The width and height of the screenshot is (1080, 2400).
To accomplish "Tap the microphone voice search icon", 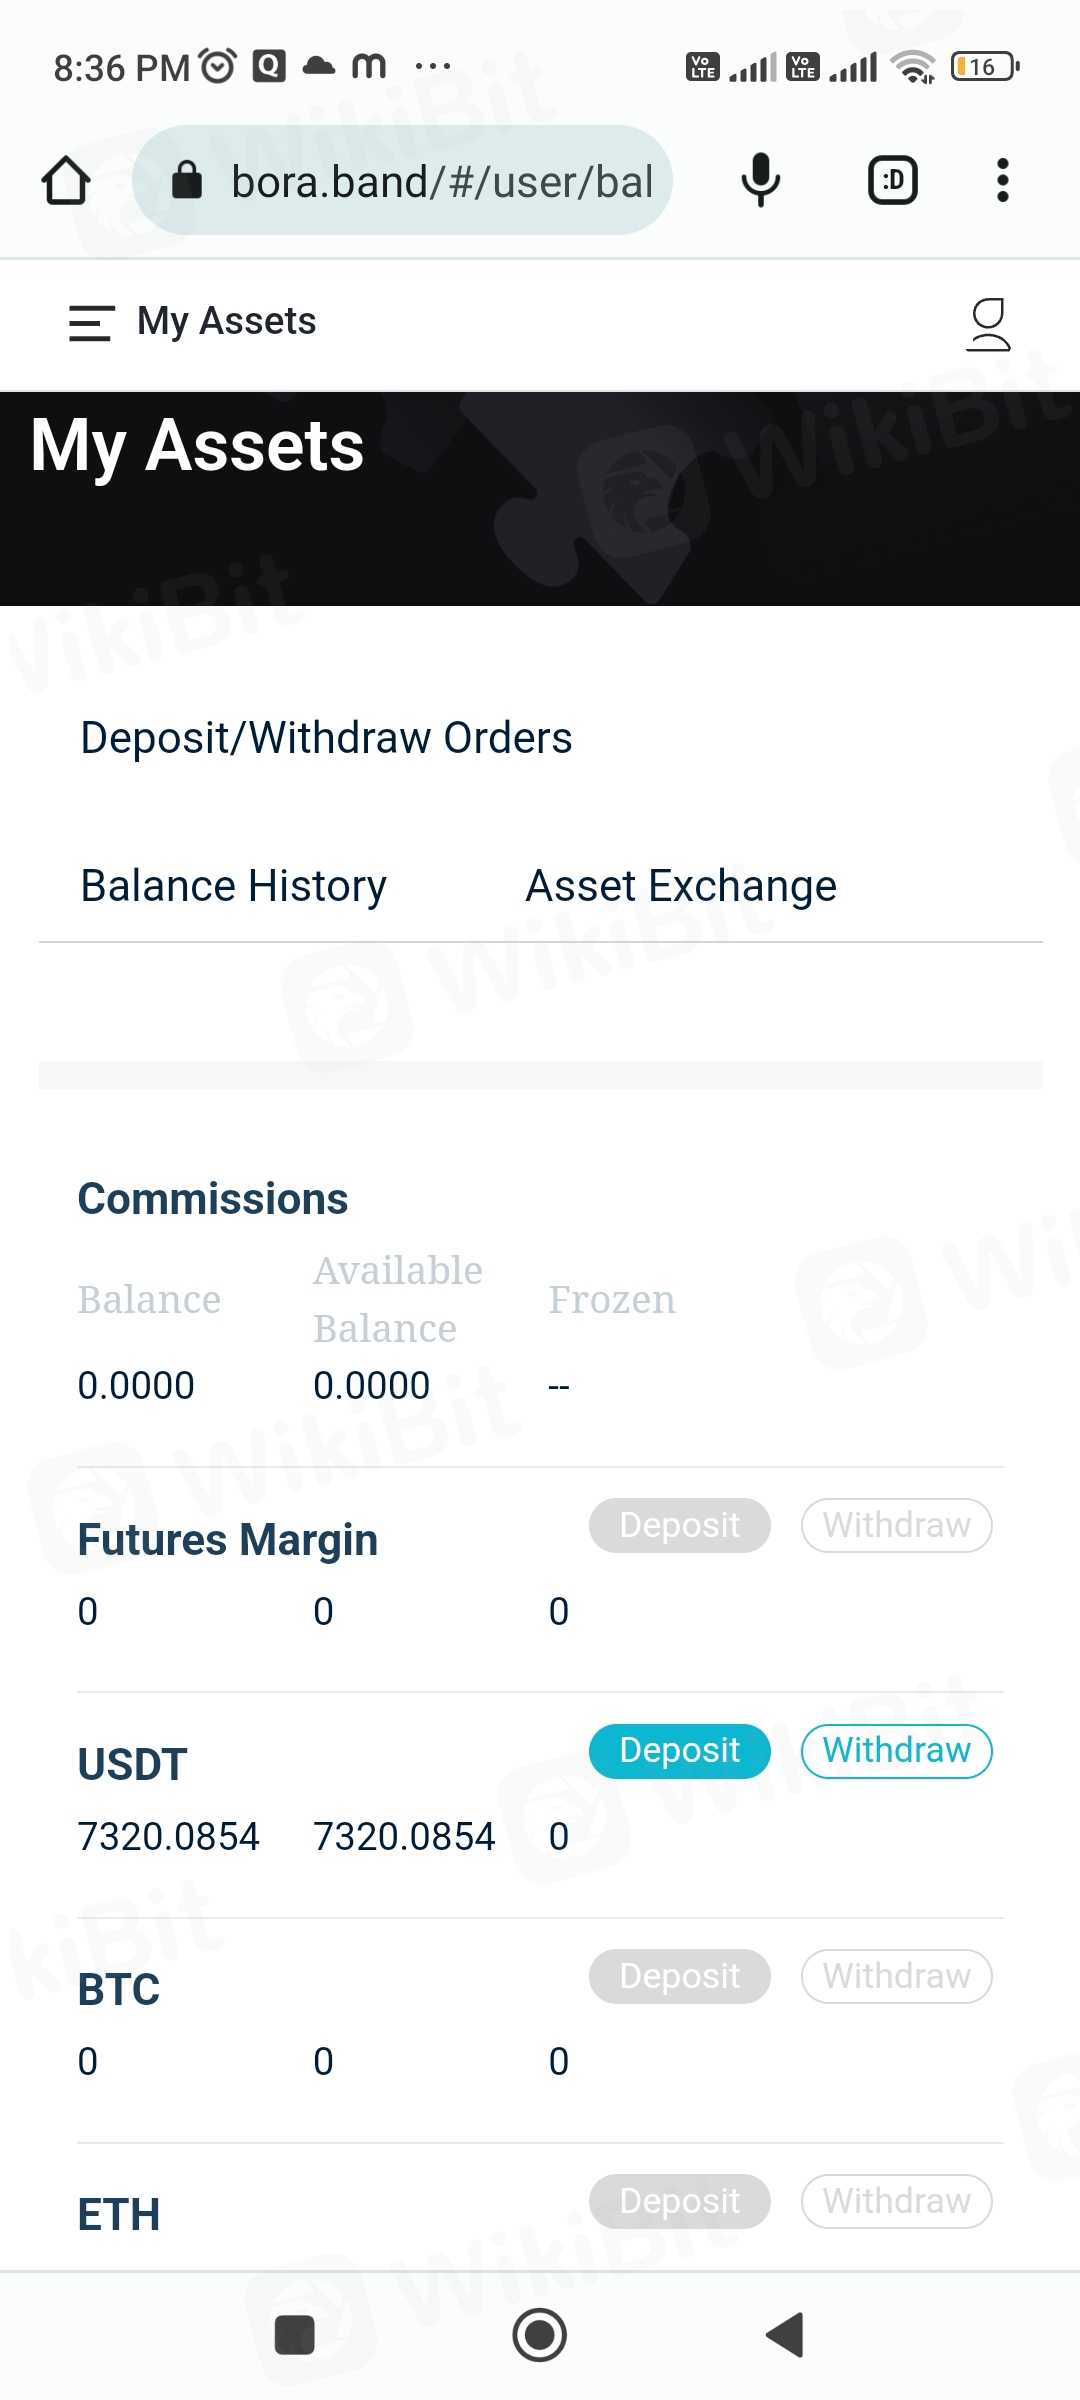I will tap(760, 181).
